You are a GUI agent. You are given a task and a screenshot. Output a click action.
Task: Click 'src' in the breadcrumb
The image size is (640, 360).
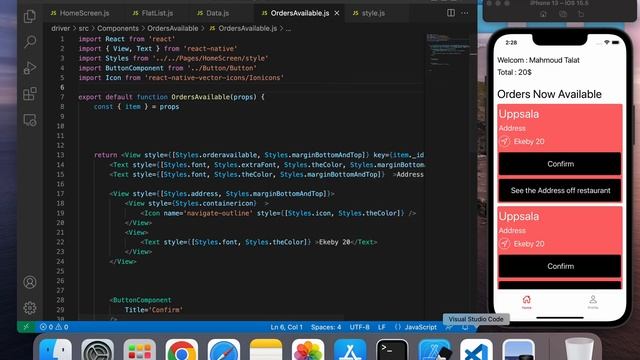[83, 28]
